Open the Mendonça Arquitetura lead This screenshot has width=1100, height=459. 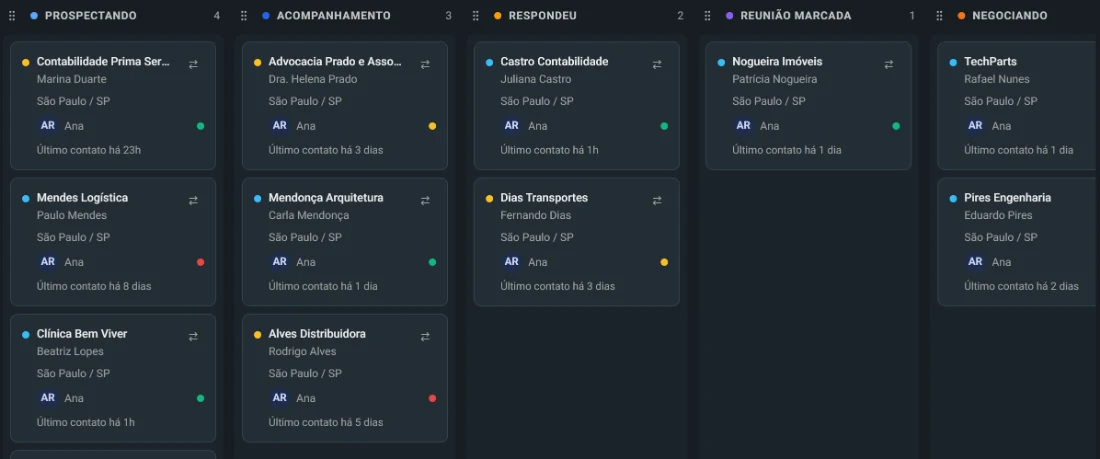[326, 198]
